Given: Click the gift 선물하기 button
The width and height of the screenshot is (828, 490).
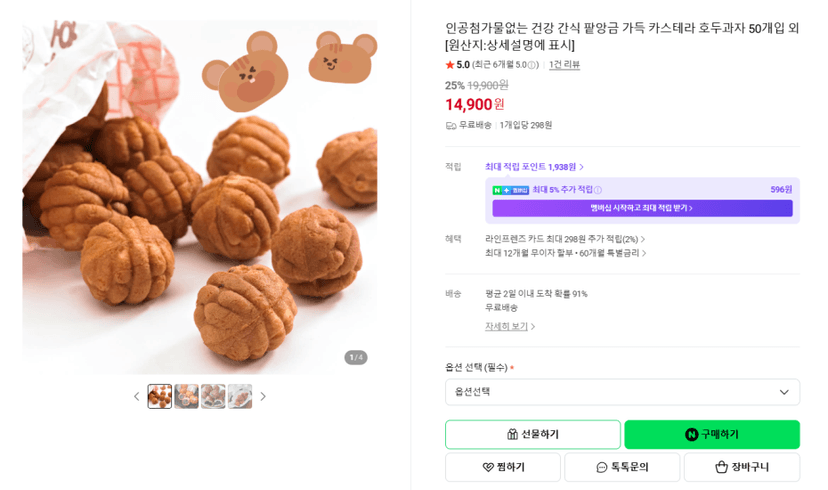Looking at the screenshot, I should (x=533, y=434).
